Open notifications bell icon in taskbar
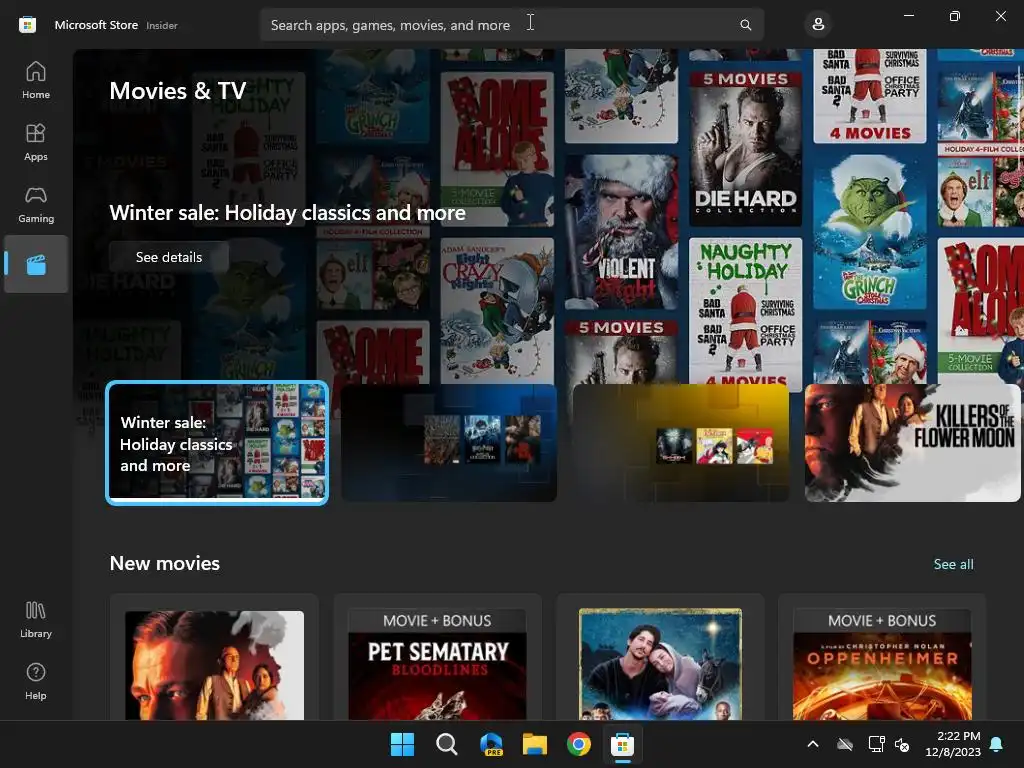This screenshot has width=1024, height=768. 997,744
